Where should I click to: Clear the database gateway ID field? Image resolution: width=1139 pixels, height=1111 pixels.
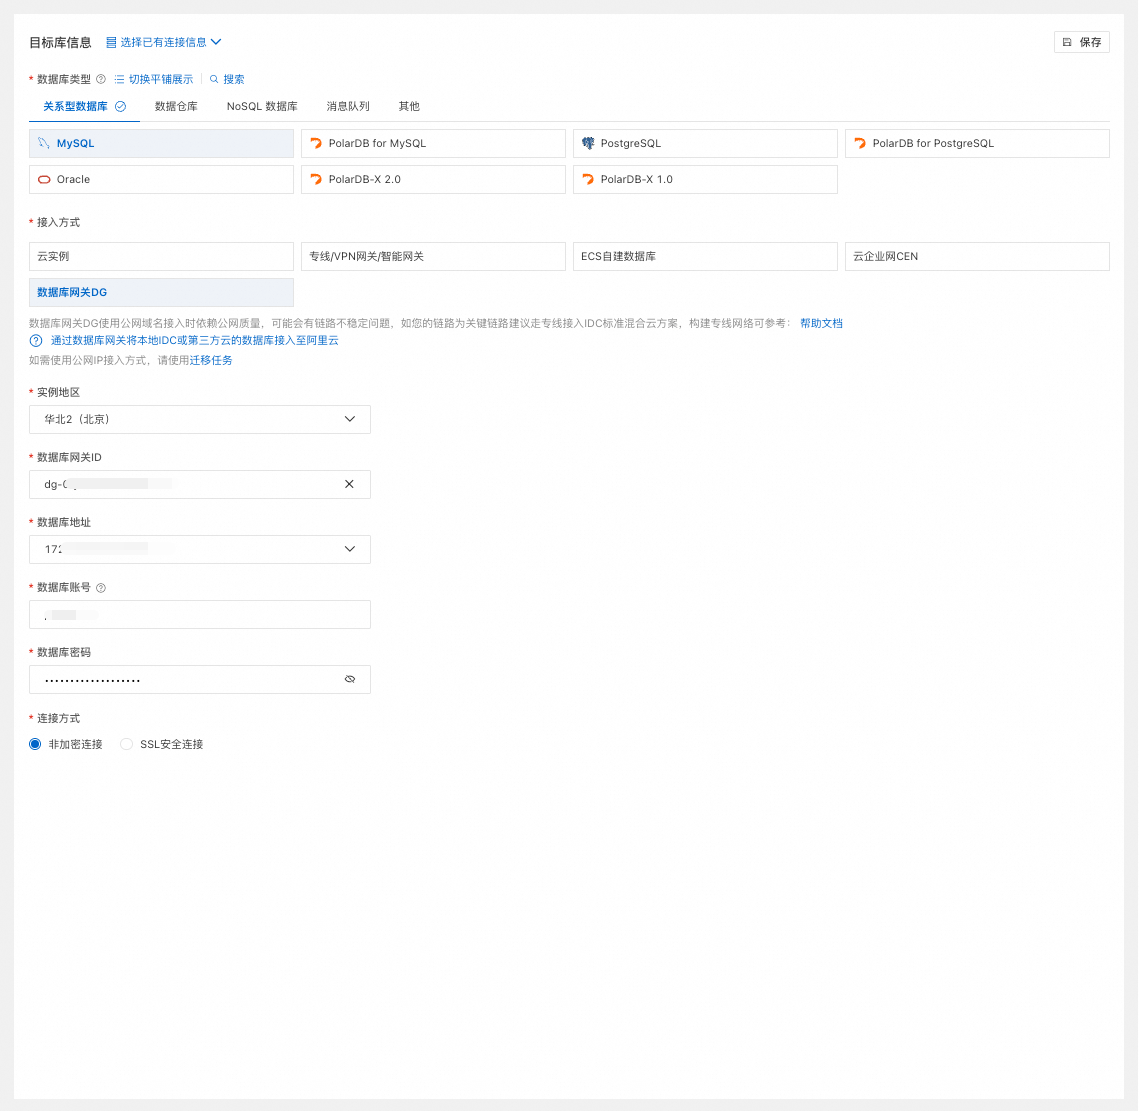349,484
